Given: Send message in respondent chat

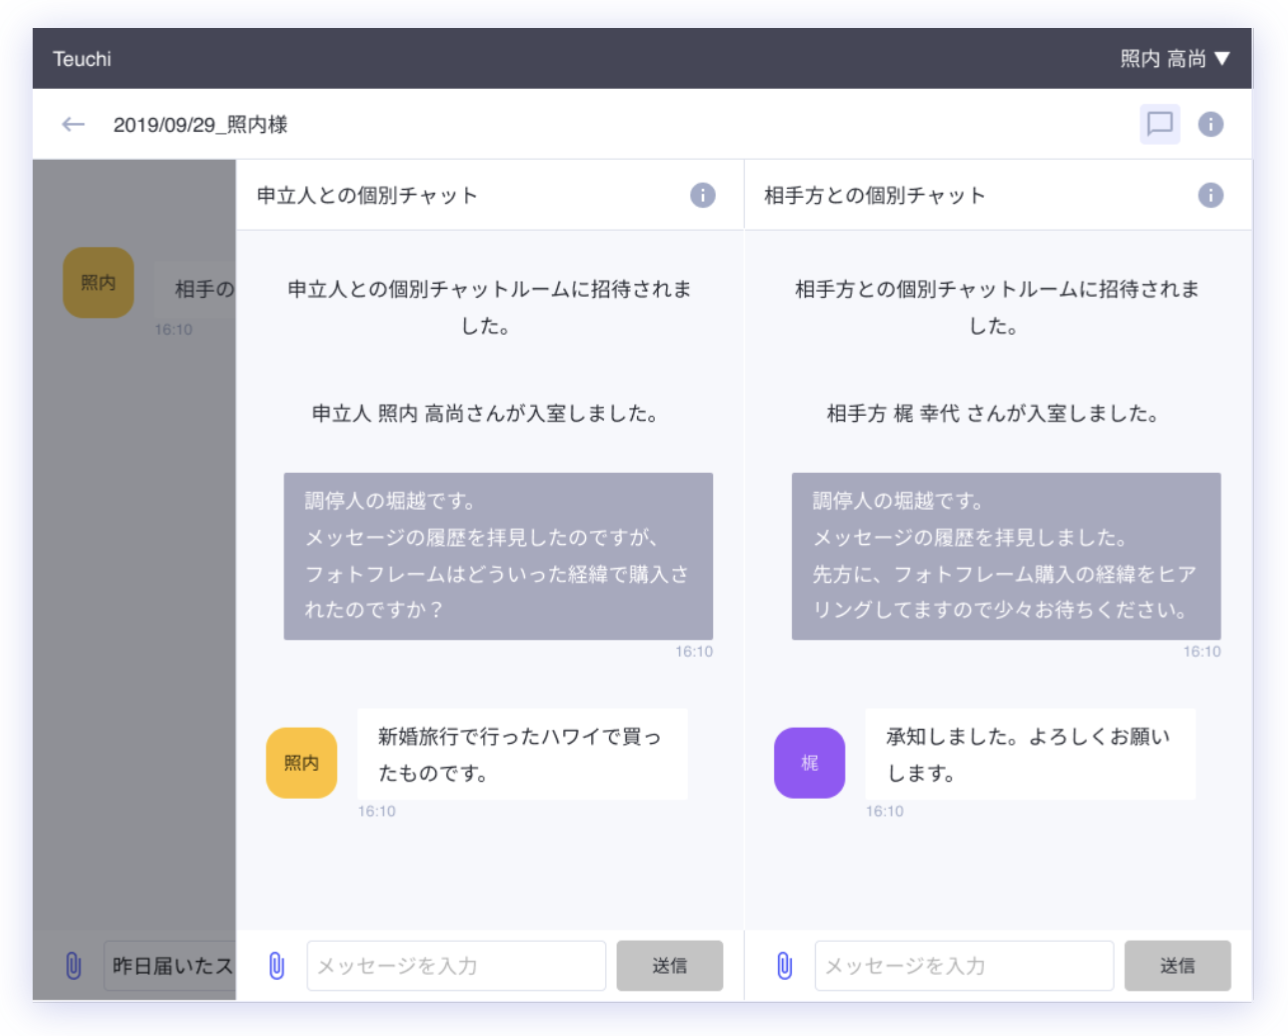Looking at the screenshot, I should [1177, 966].
